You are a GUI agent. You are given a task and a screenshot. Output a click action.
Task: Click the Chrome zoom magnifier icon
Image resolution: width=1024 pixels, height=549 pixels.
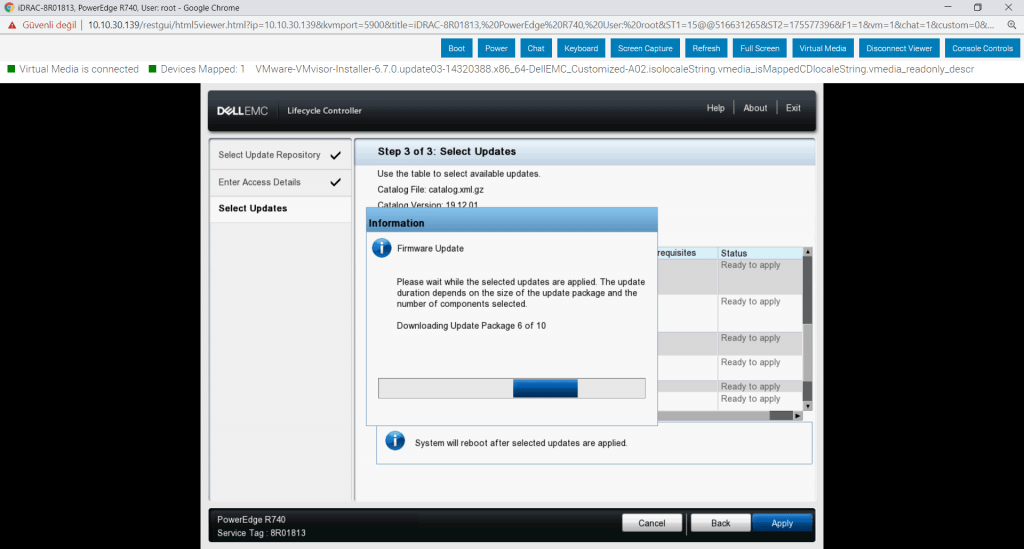(x=1012, y=24)
